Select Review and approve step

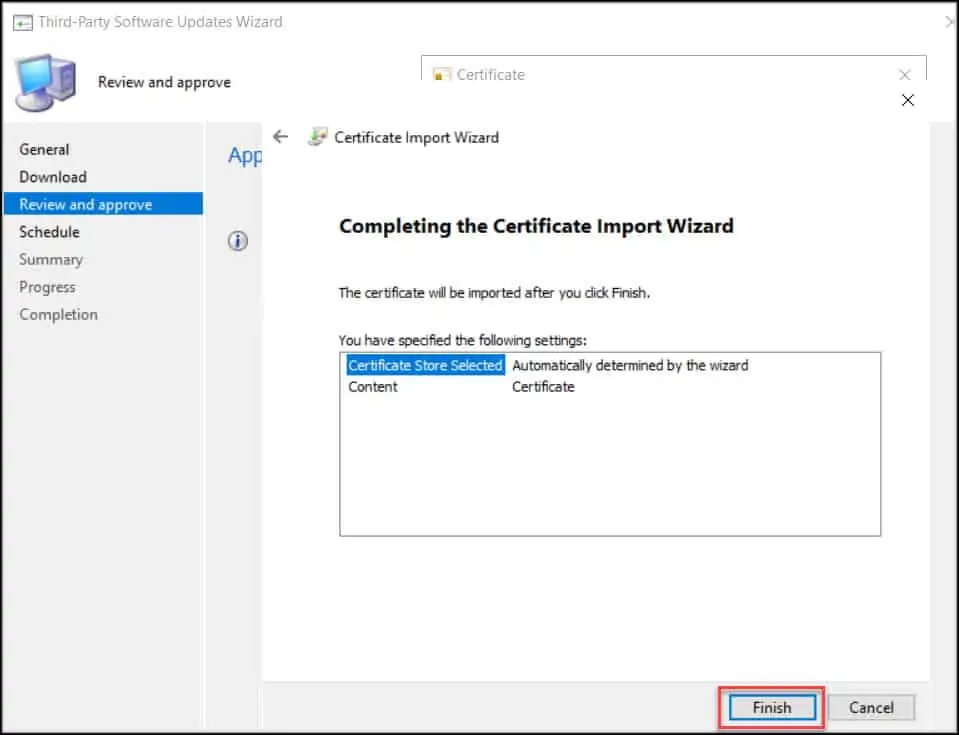tap(103, 204)
